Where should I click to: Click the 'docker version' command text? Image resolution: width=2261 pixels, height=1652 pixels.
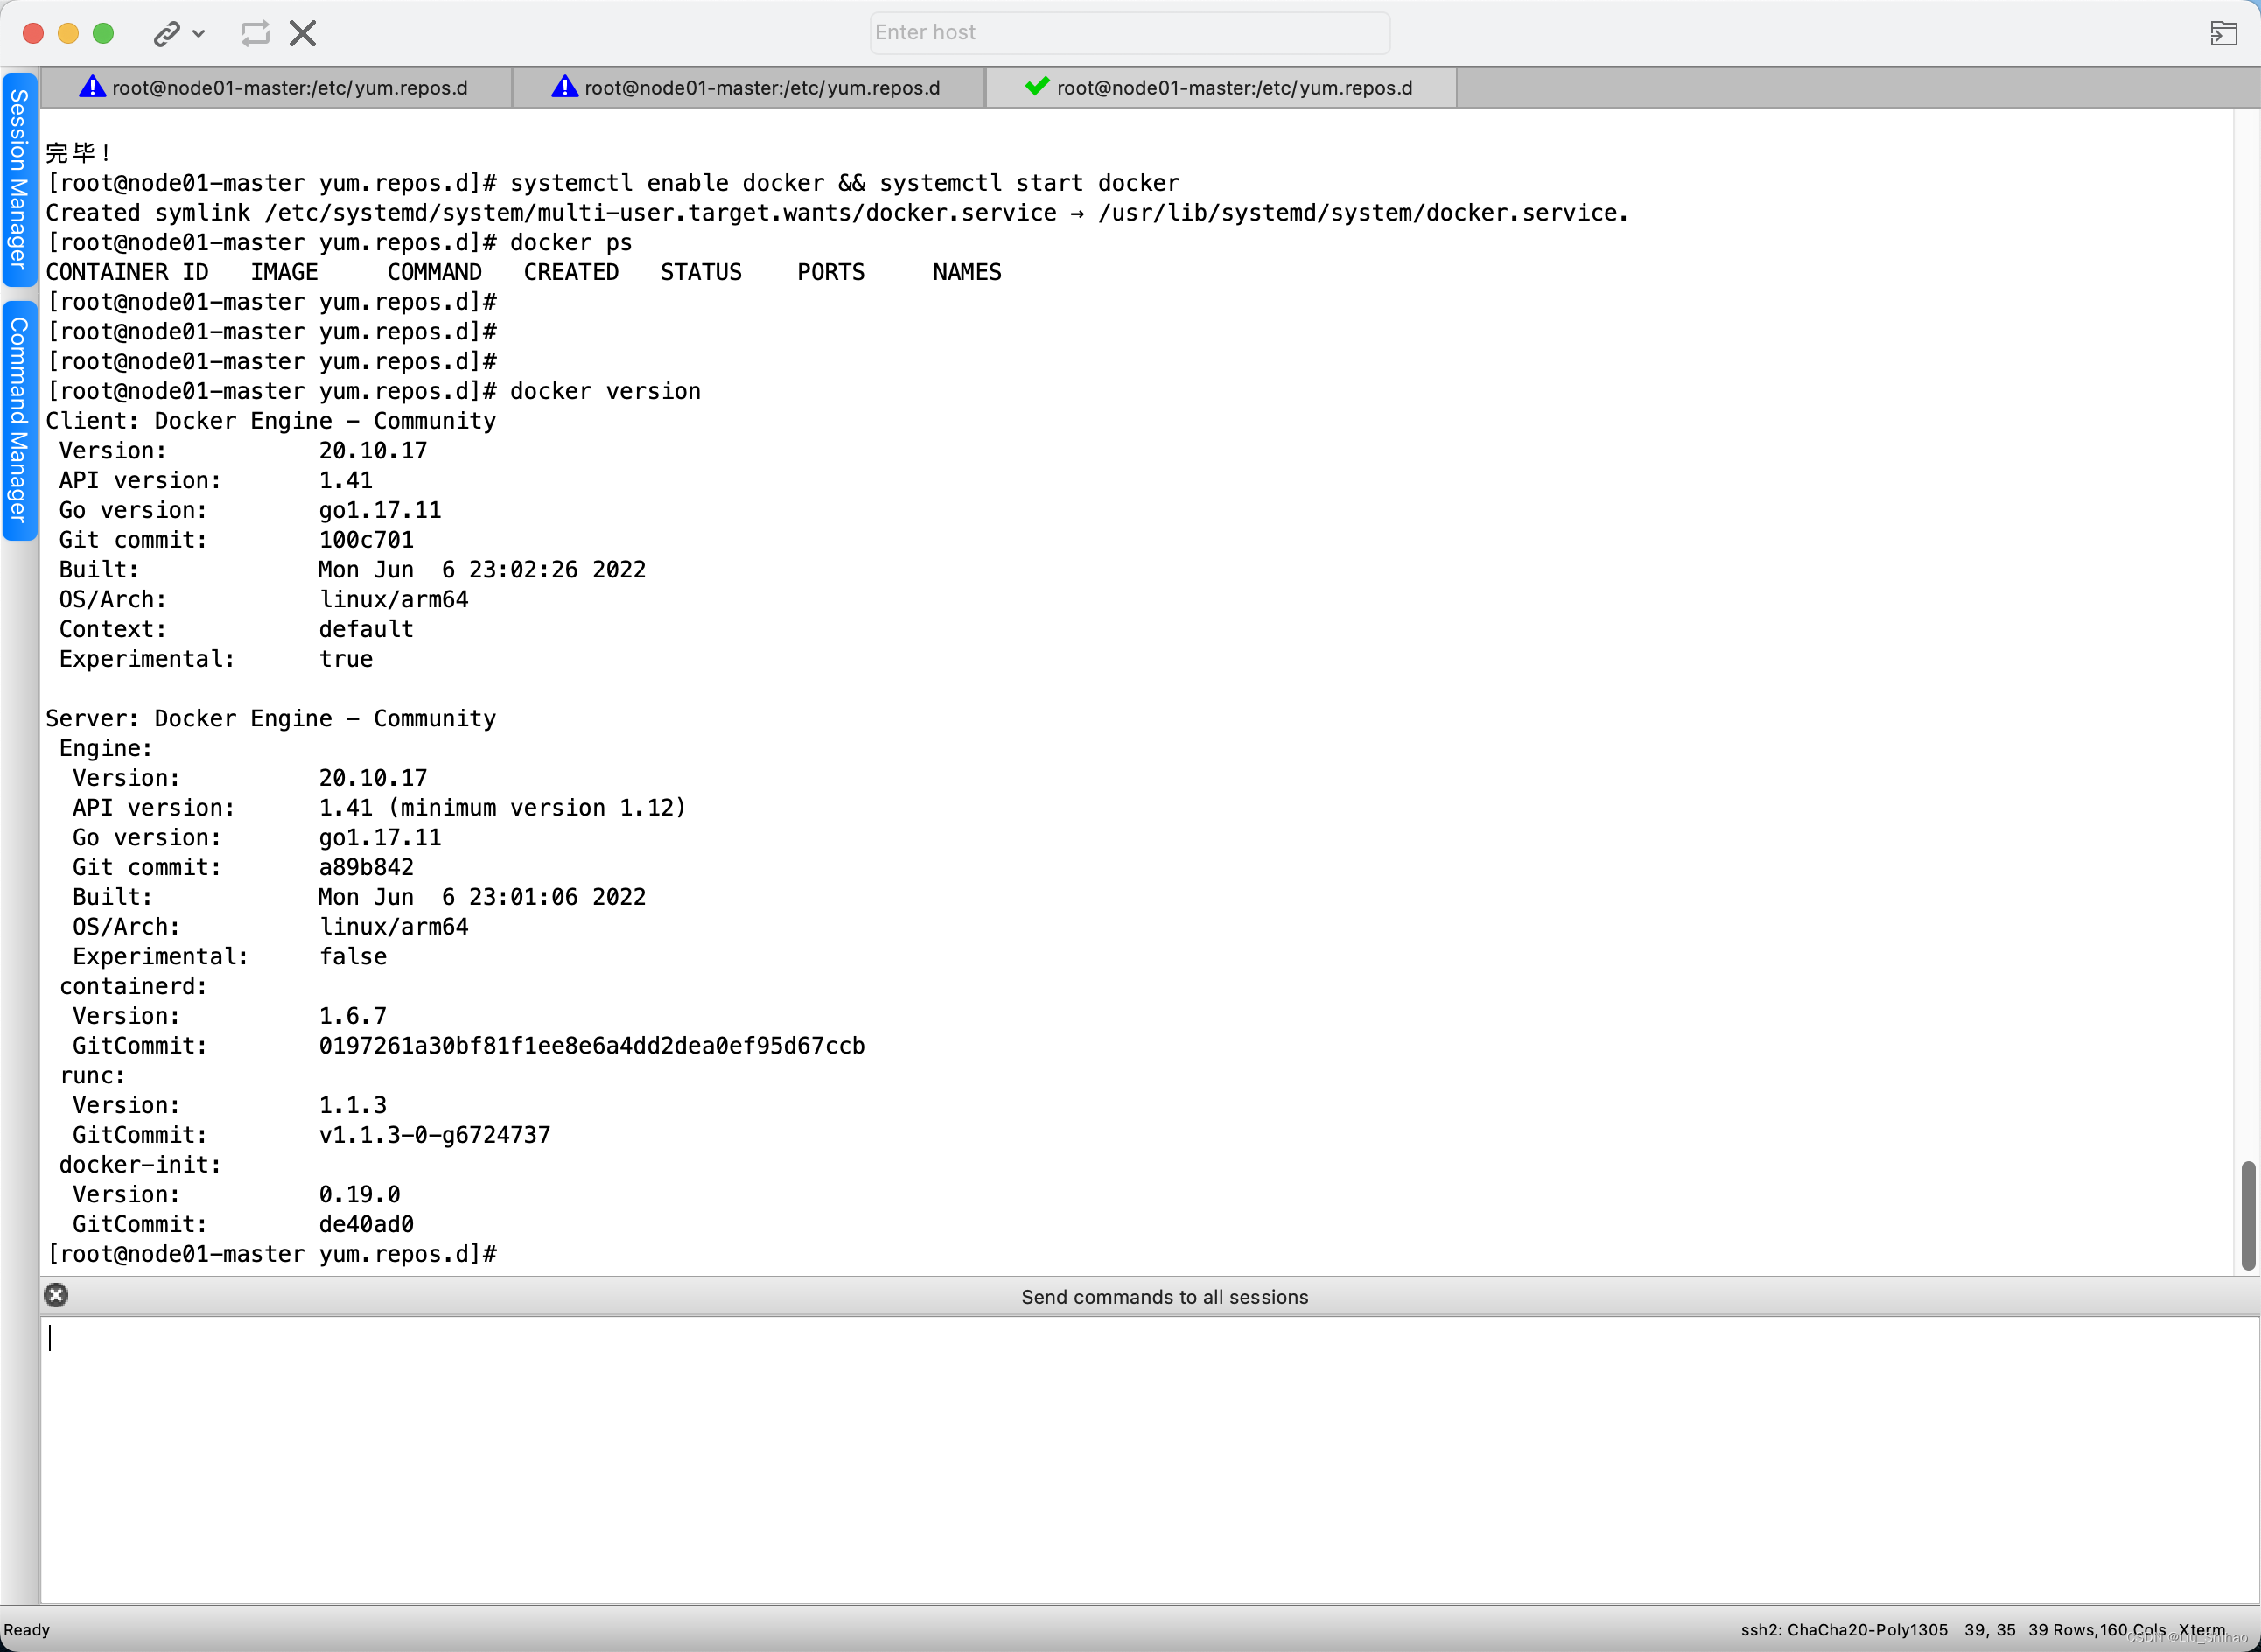(605, 391)
